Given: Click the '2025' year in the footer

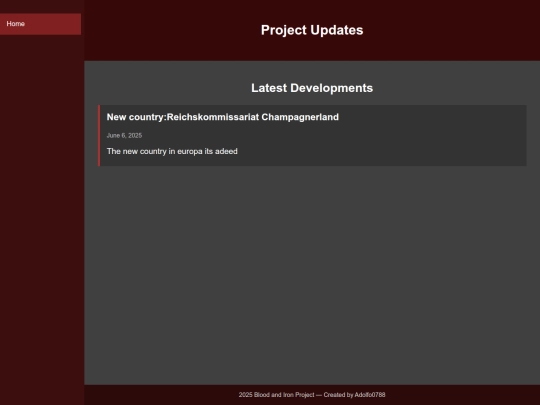Looking at the screenshot, I should coord(246,395).
